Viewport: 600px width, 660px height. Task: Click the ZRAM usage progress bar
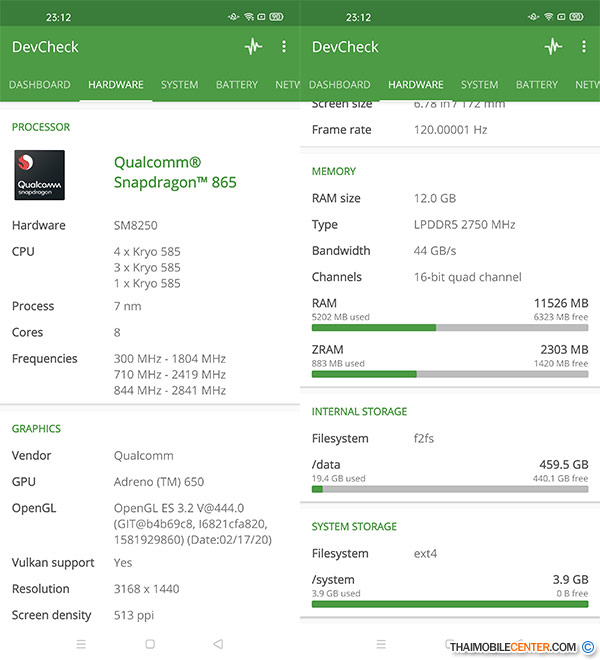(449, 374)
